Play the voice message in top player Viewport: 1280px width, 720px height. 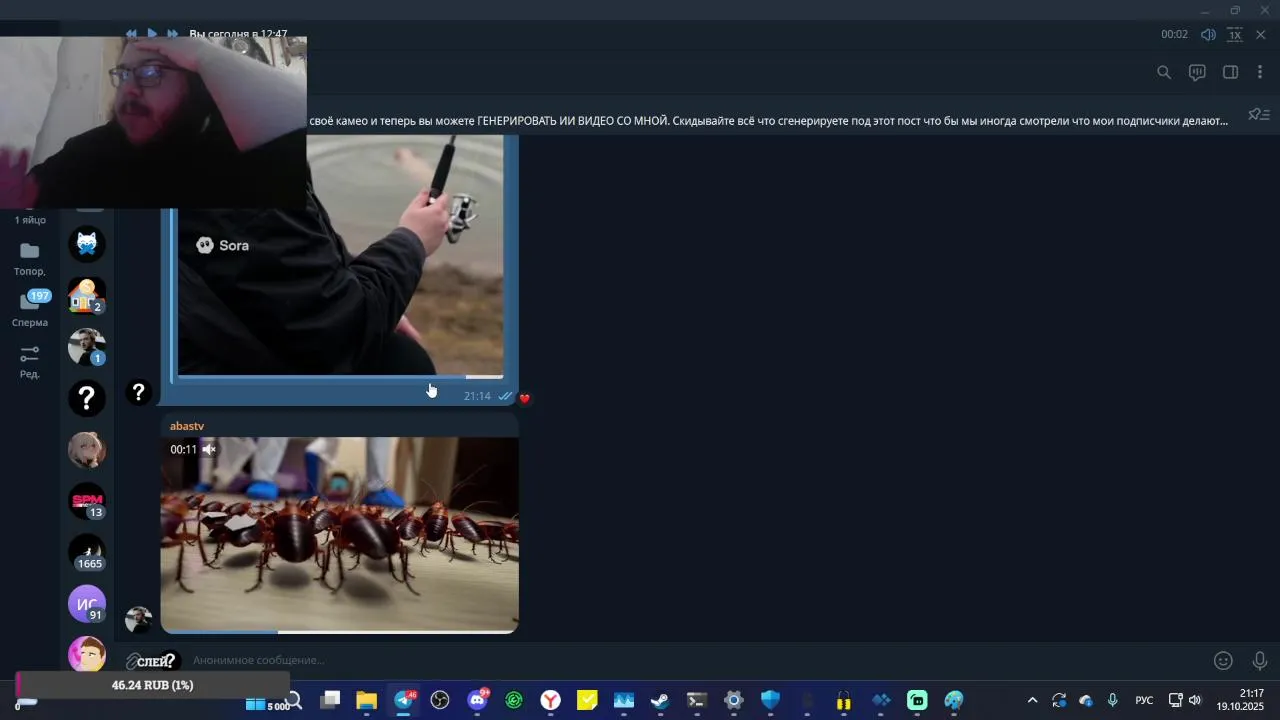(152, 34)
